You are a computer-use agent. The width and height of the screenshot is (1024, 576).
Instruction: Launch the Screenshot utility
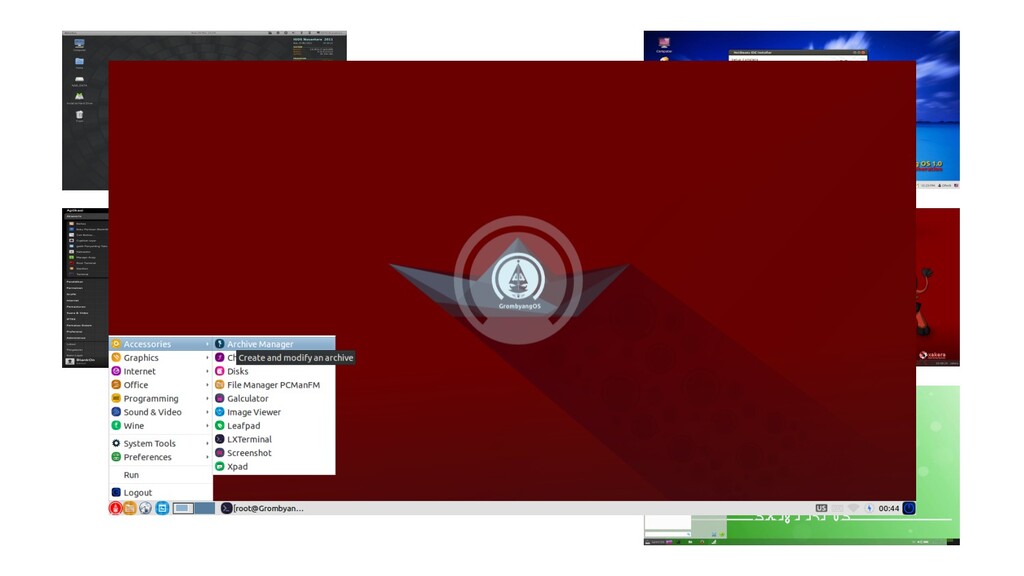coord(274,453)
